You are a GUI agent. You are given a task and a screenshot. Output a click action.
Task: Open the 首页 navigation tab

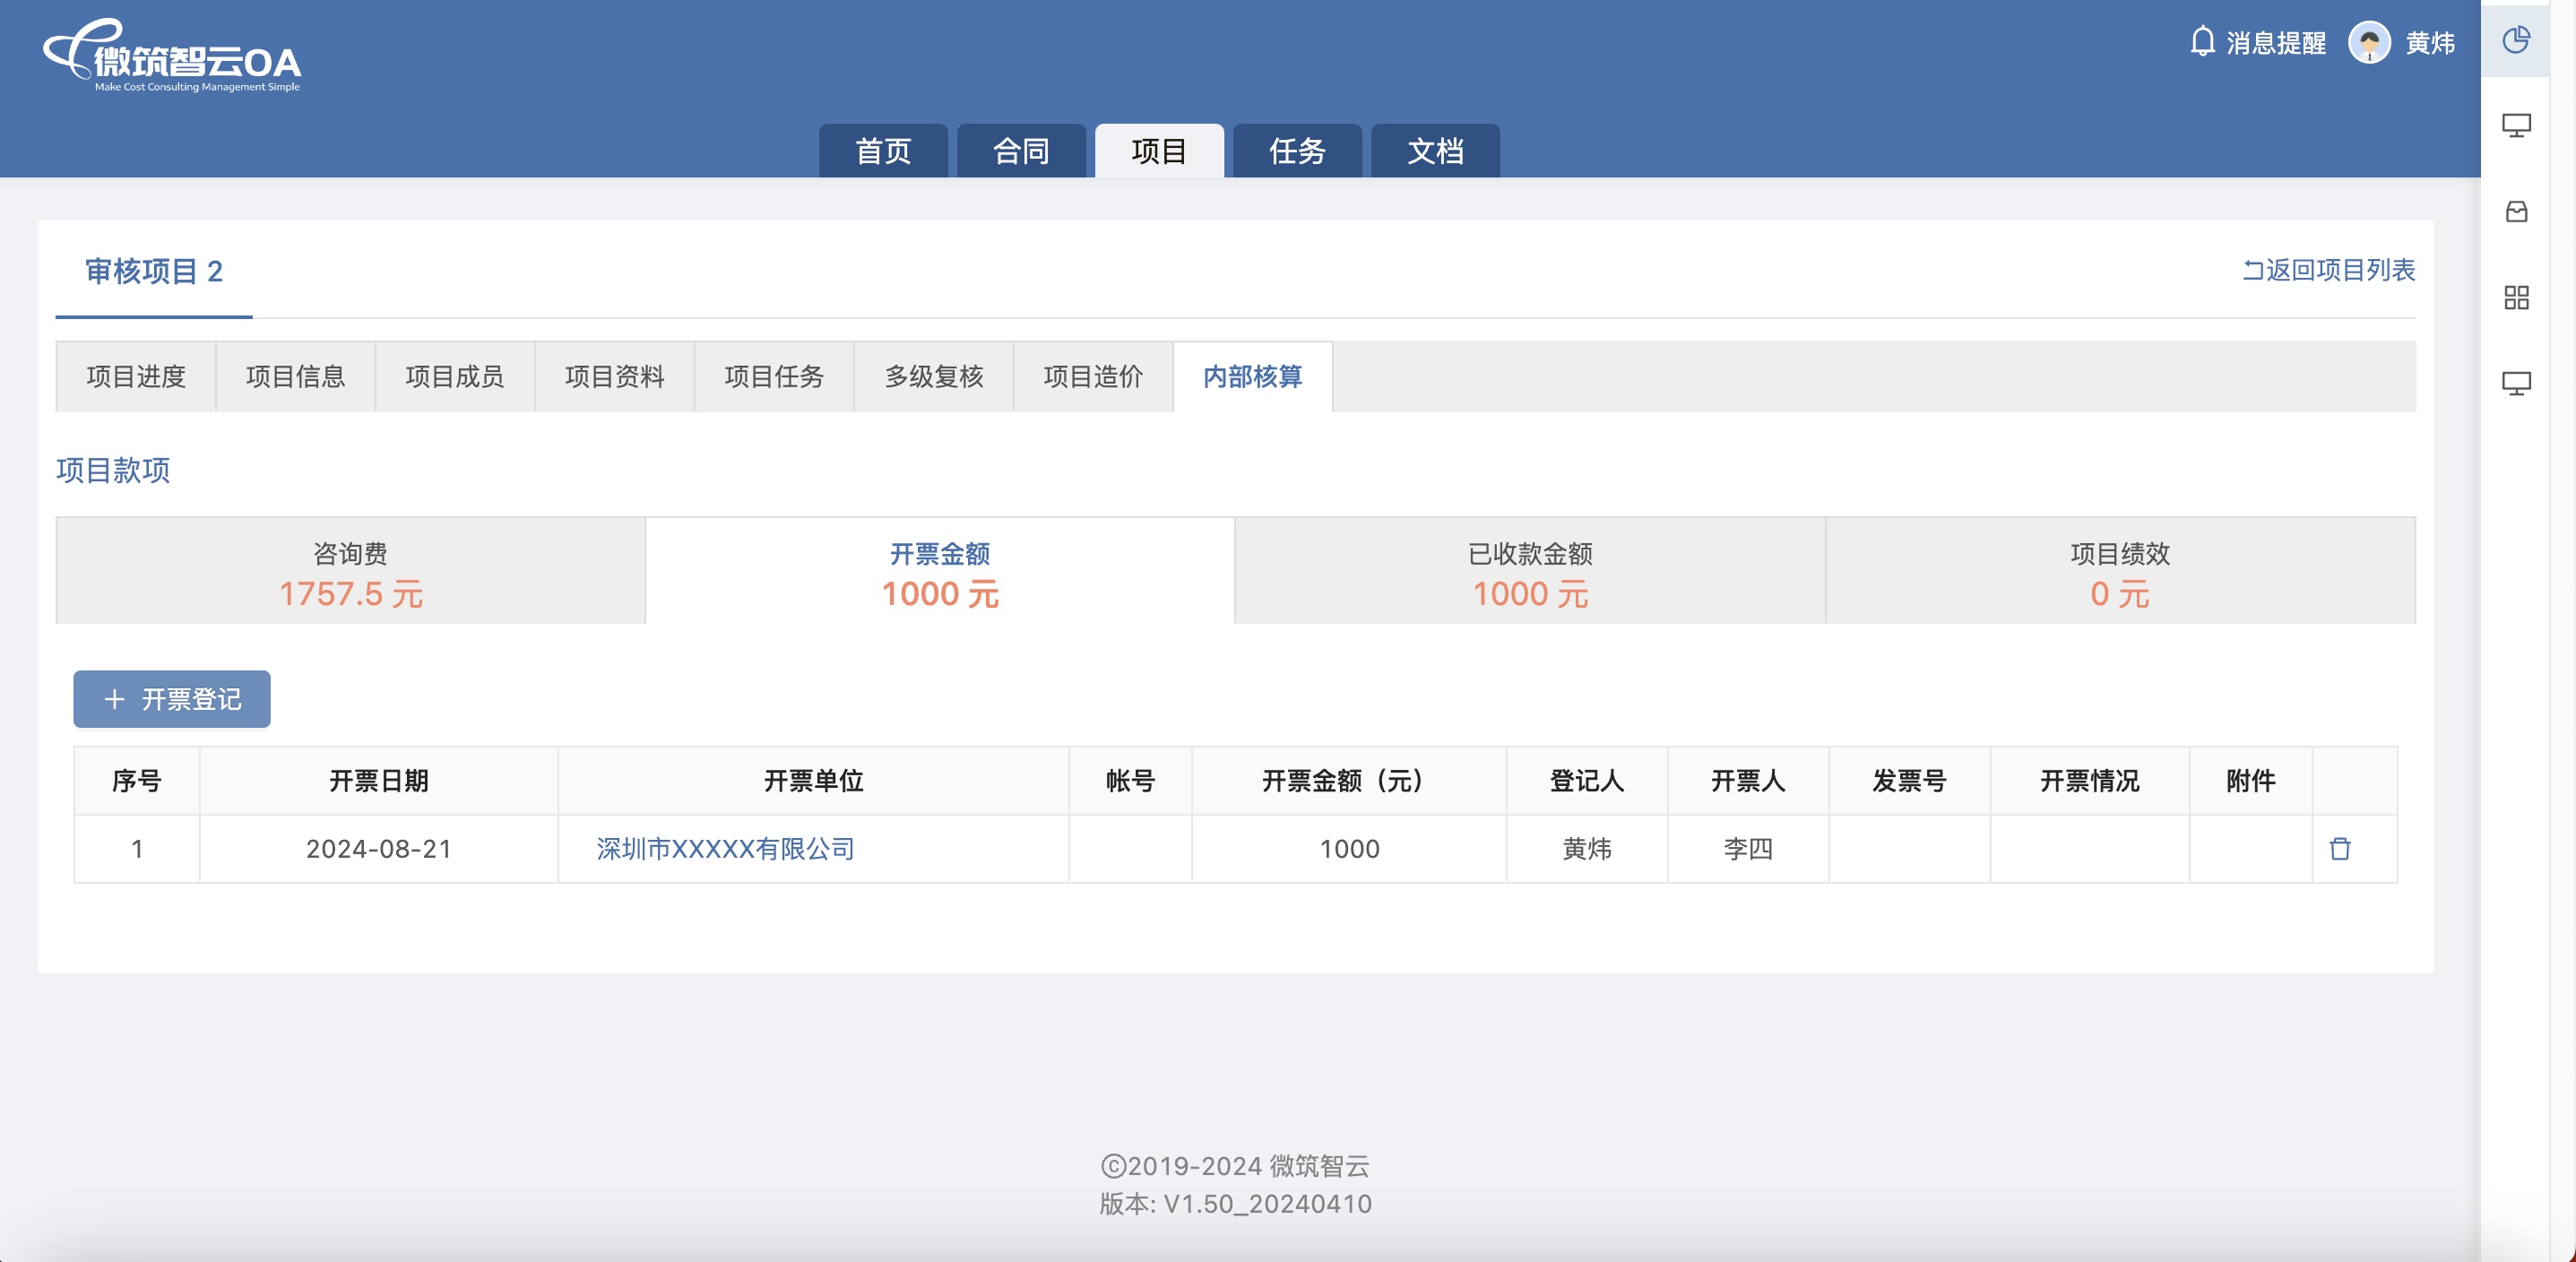pyautogui.click(x=882, y=151)
